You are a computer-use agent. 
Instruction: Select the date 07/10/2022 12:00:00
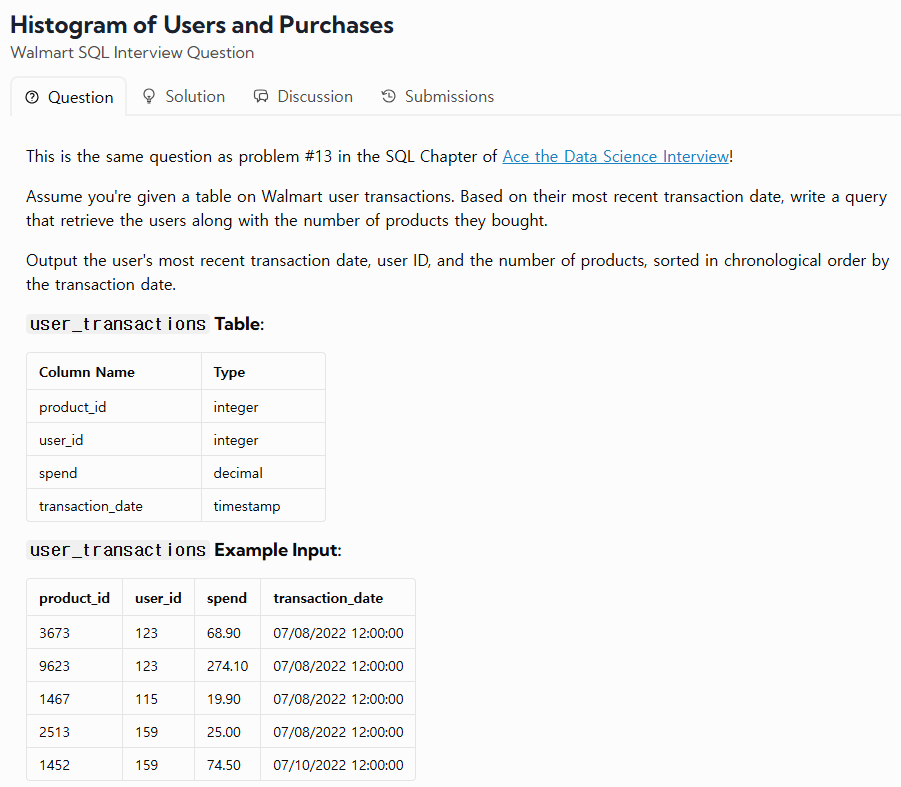coord(338,765)
